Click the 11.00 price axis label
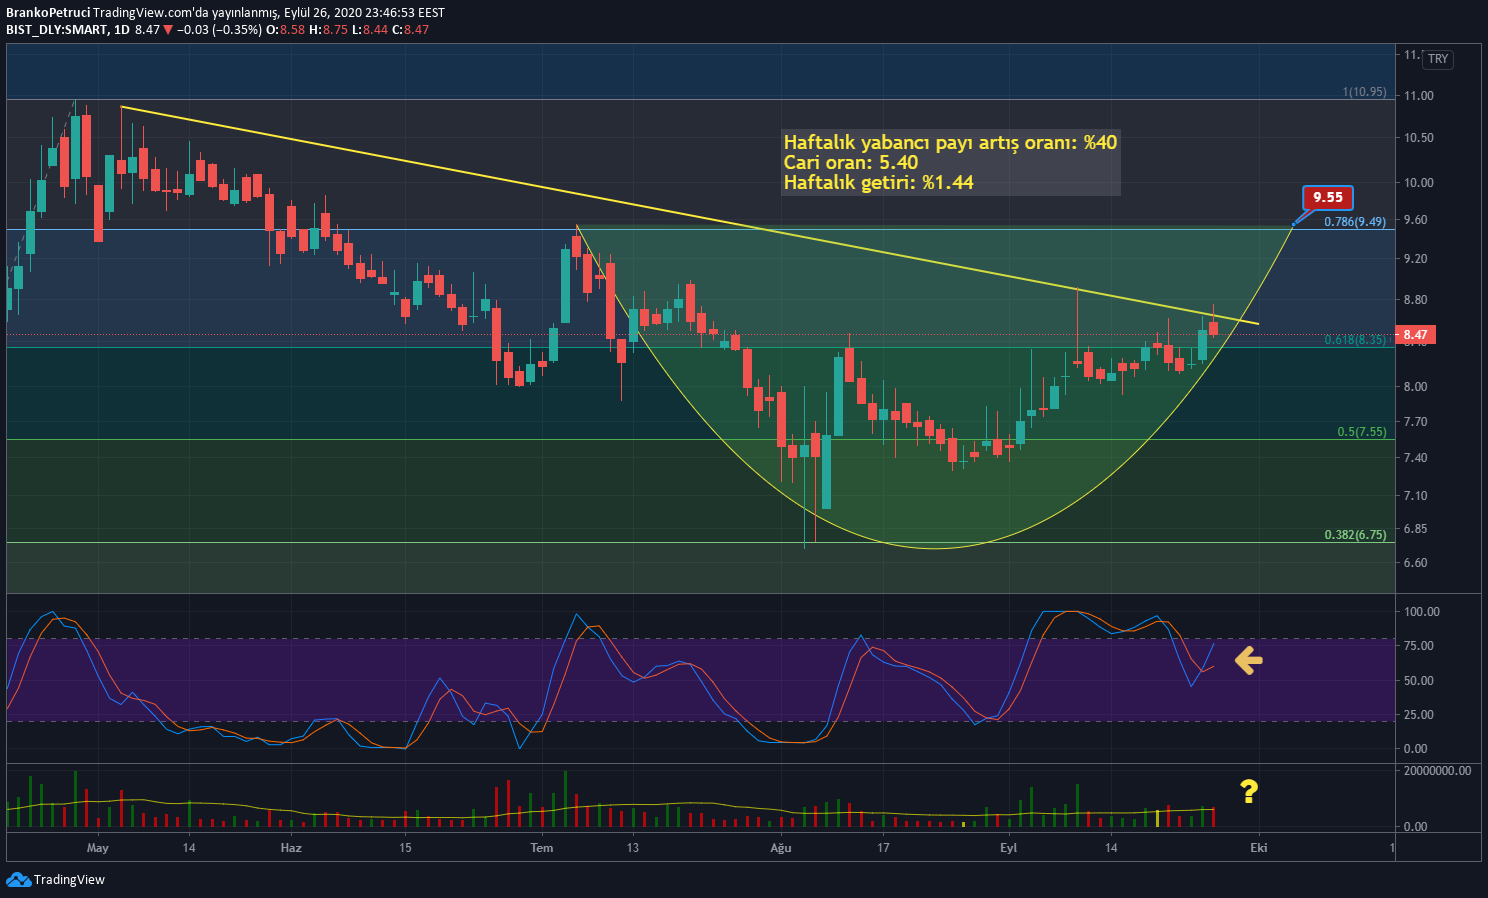Image resolution: width=1488 pixels, height=898 pixels. 1419,96
